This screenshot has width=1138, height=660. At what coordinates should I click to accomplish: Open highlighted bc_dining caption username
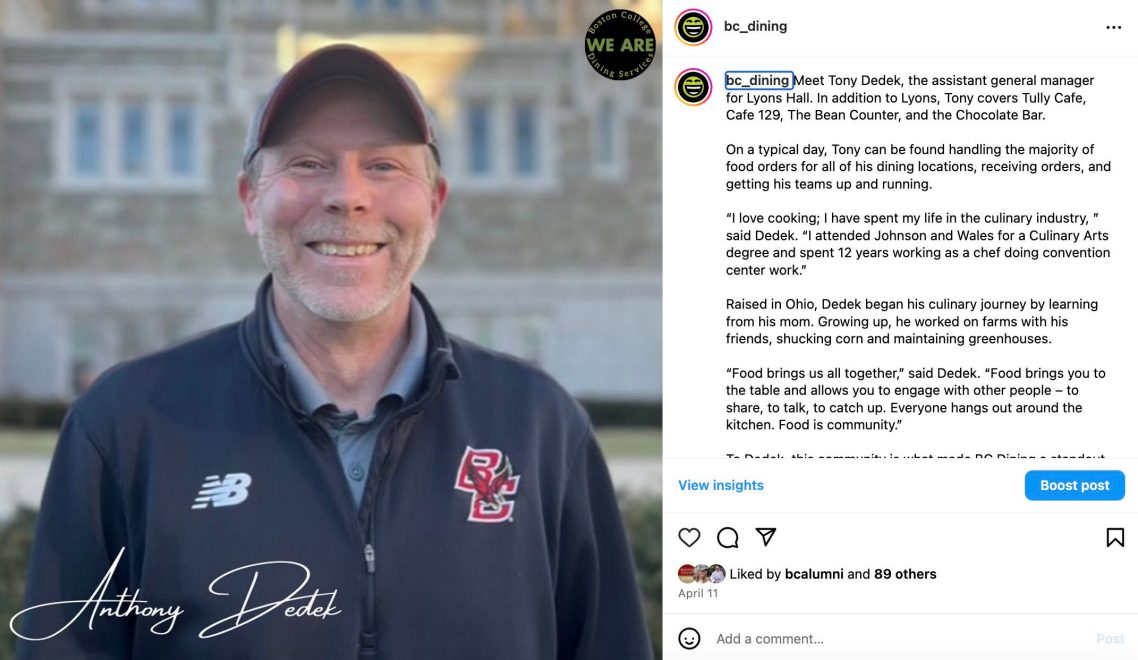(758, 80)
